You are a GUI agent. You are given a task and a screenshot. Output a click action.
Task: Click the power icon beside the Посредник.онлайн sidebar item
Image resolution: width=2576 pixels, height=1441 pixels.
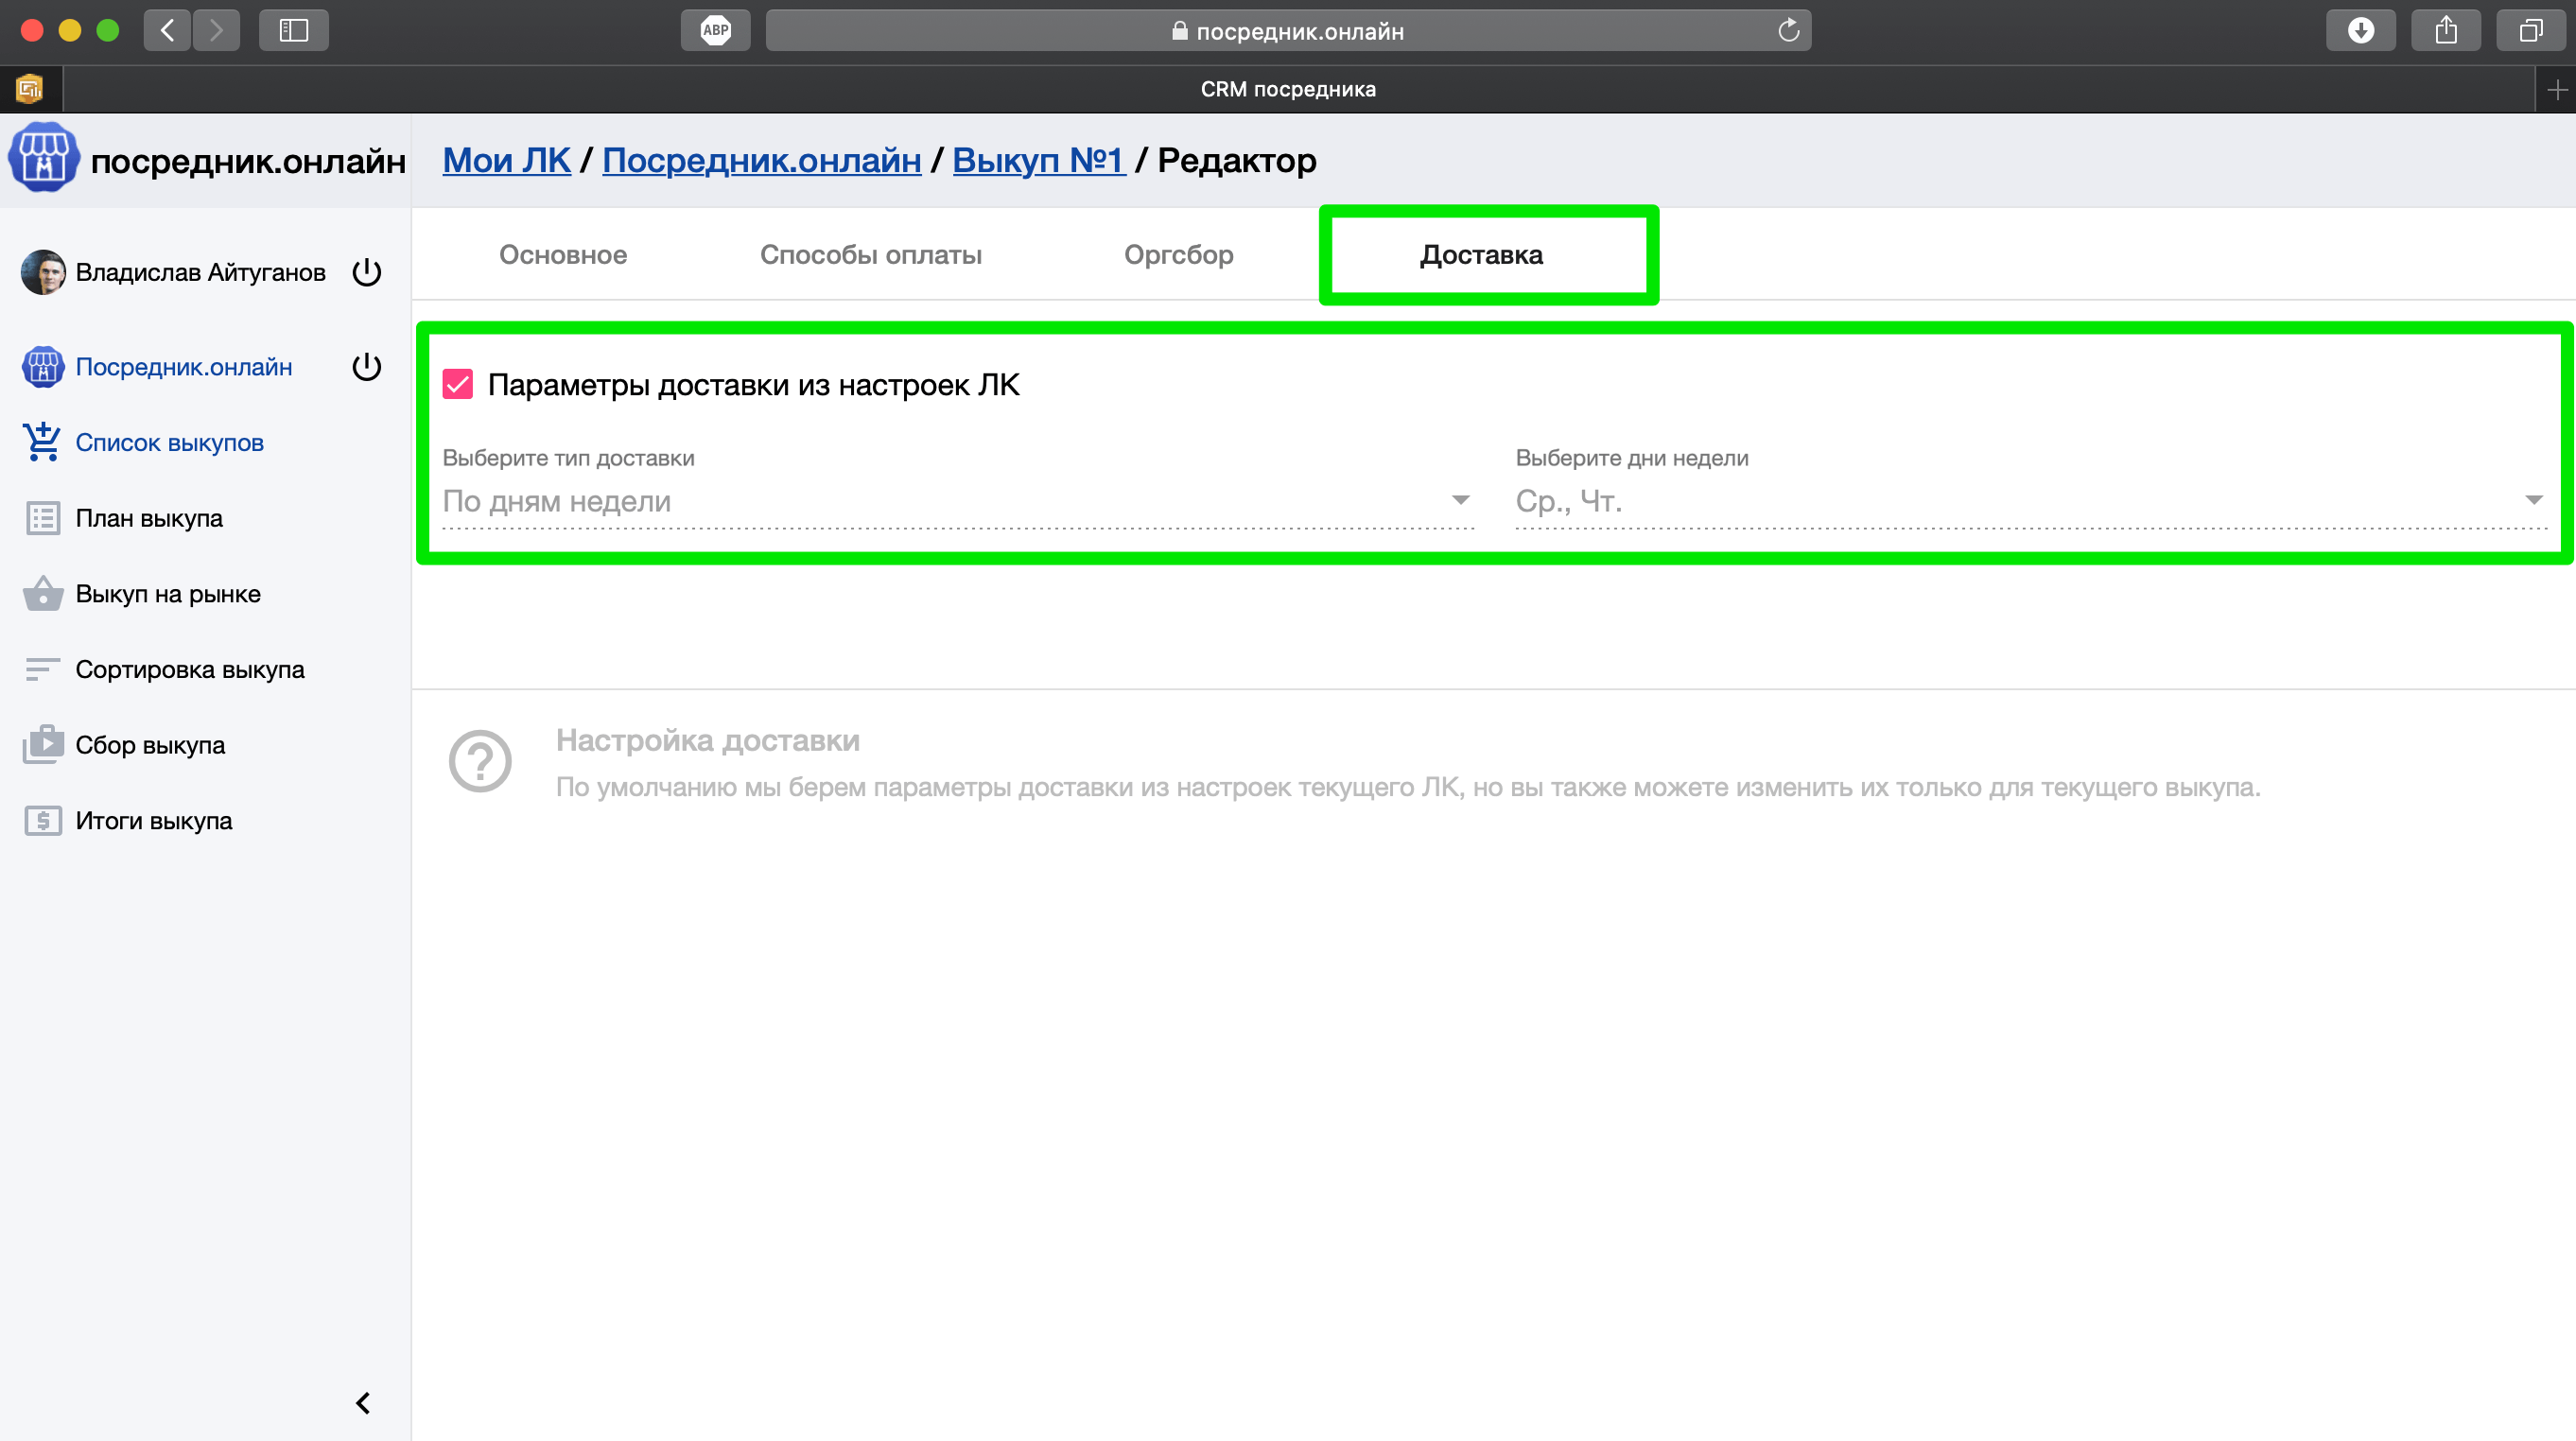(367, 367)
